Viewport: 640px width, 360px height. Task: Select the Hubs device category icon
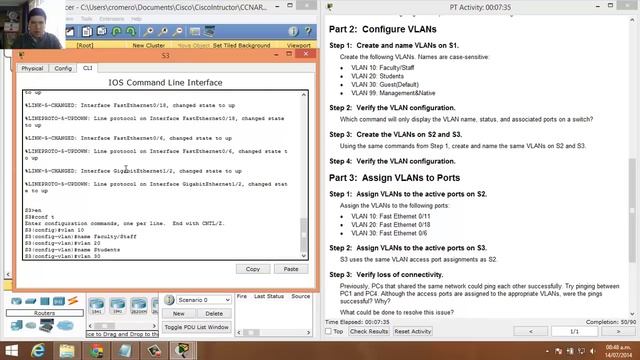coord(44,301)
